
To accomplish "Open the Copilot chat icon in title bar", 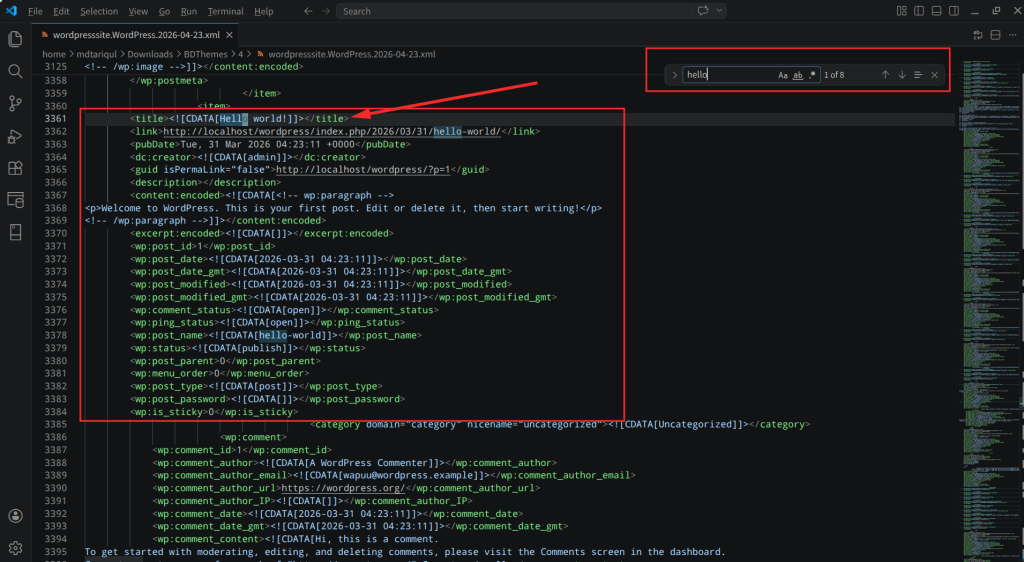I will tap(703, 11).
